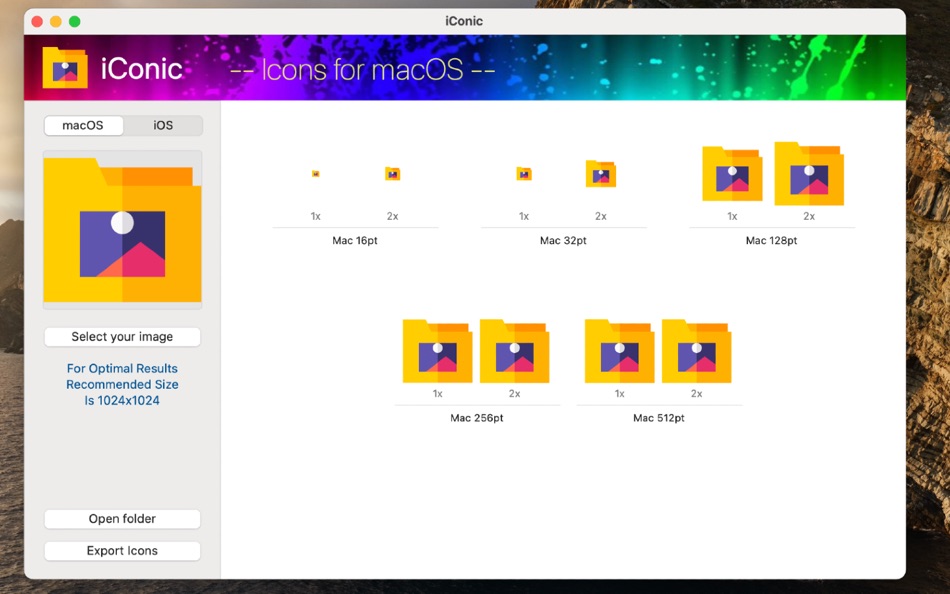Maximize the iConic window with green button
Screen dimensions: 950x594
pos(75,22)
